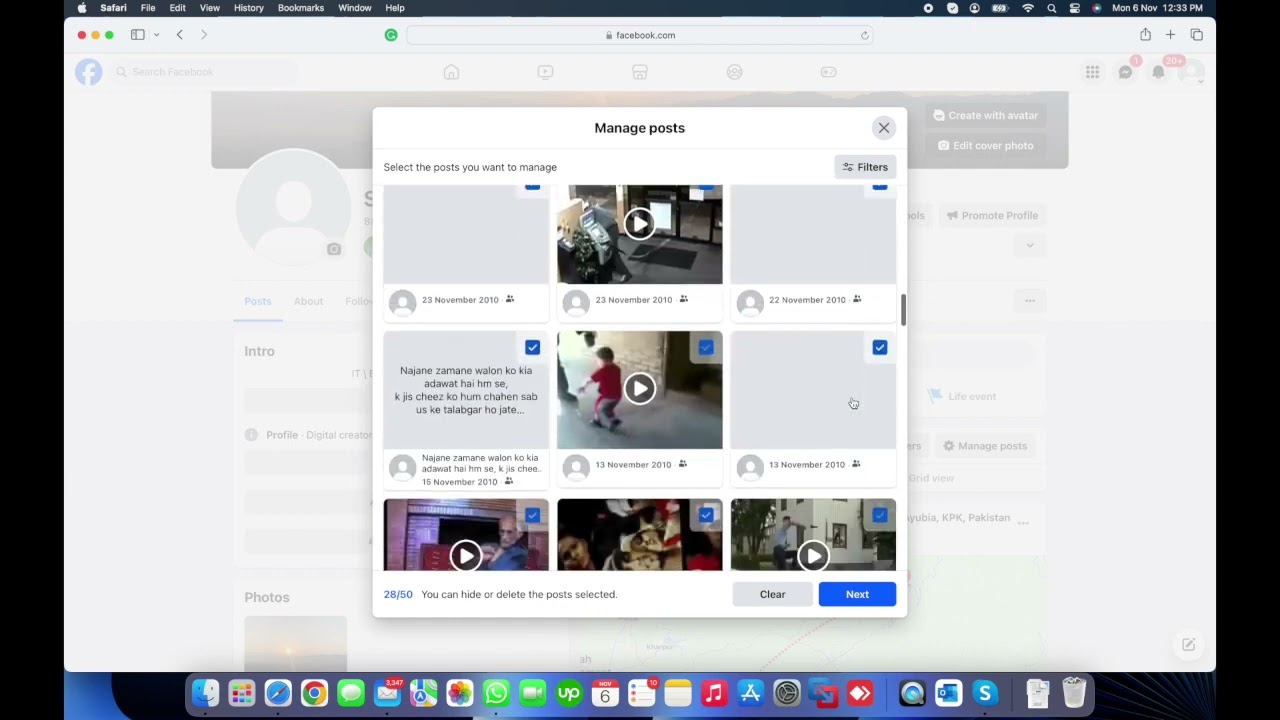
Task: Uncheck the blank post dated 13 November 2010
Action: 880,347
